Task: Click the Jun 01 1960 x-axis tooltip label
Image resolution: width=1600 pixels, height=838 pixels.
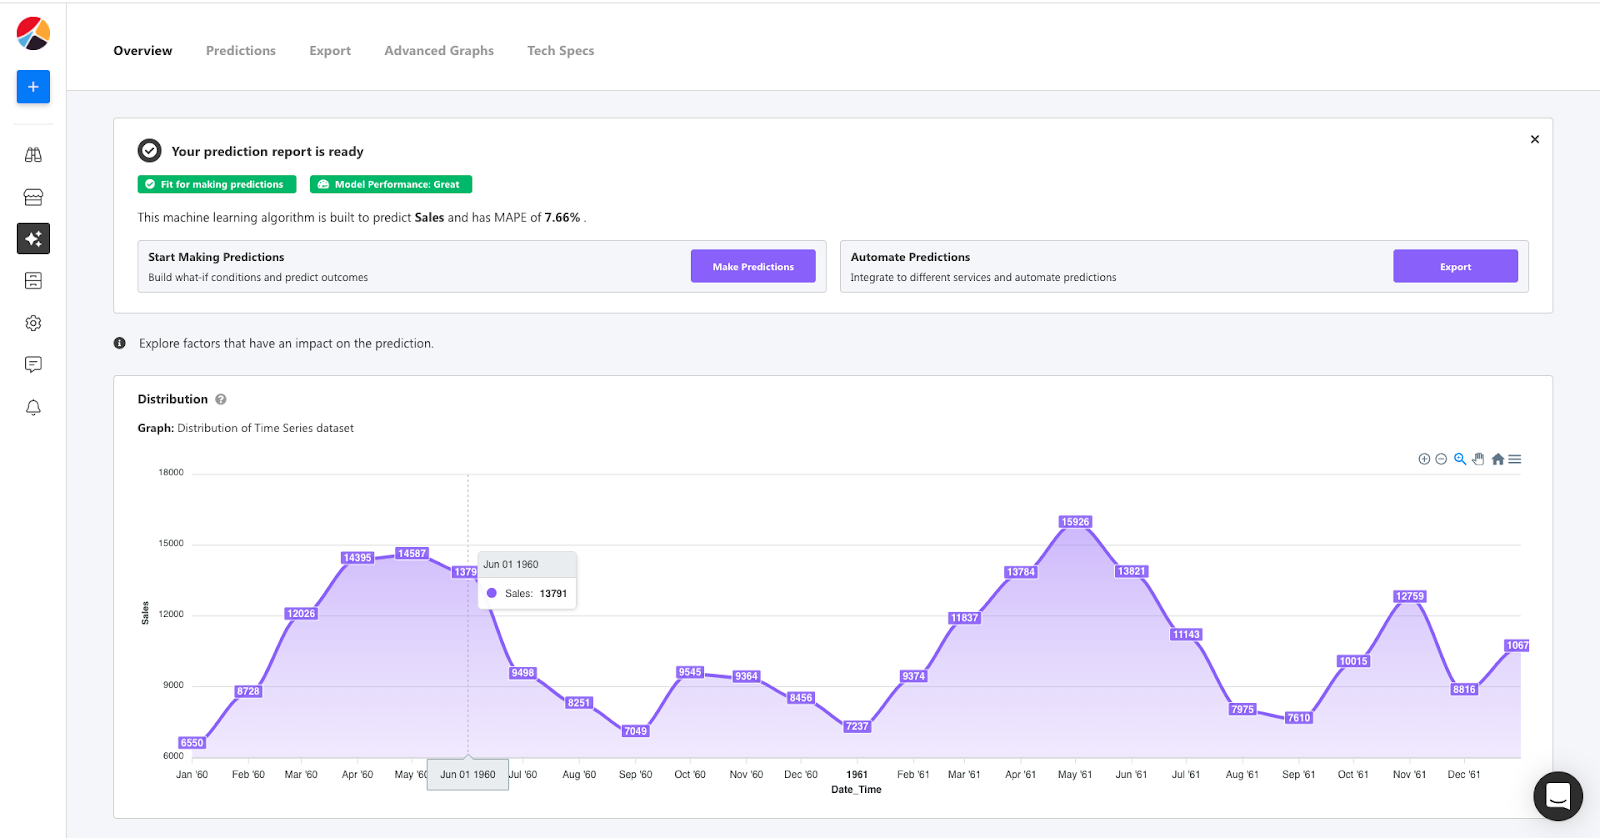Action: [x=468, y=775]
